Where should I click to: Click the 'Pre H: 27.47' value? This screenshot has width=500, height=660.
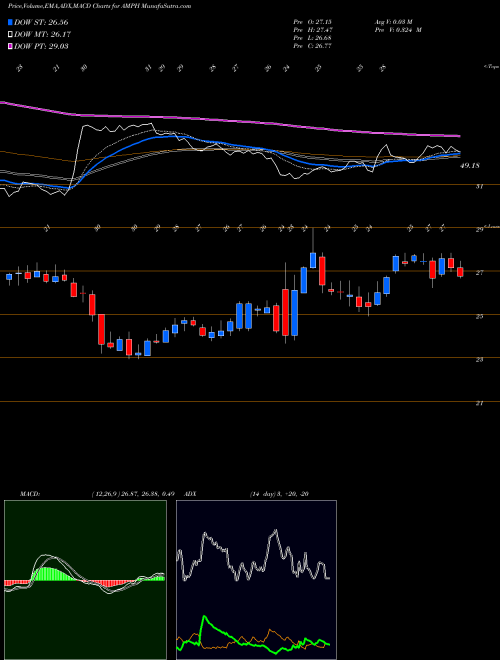[312, 30]
